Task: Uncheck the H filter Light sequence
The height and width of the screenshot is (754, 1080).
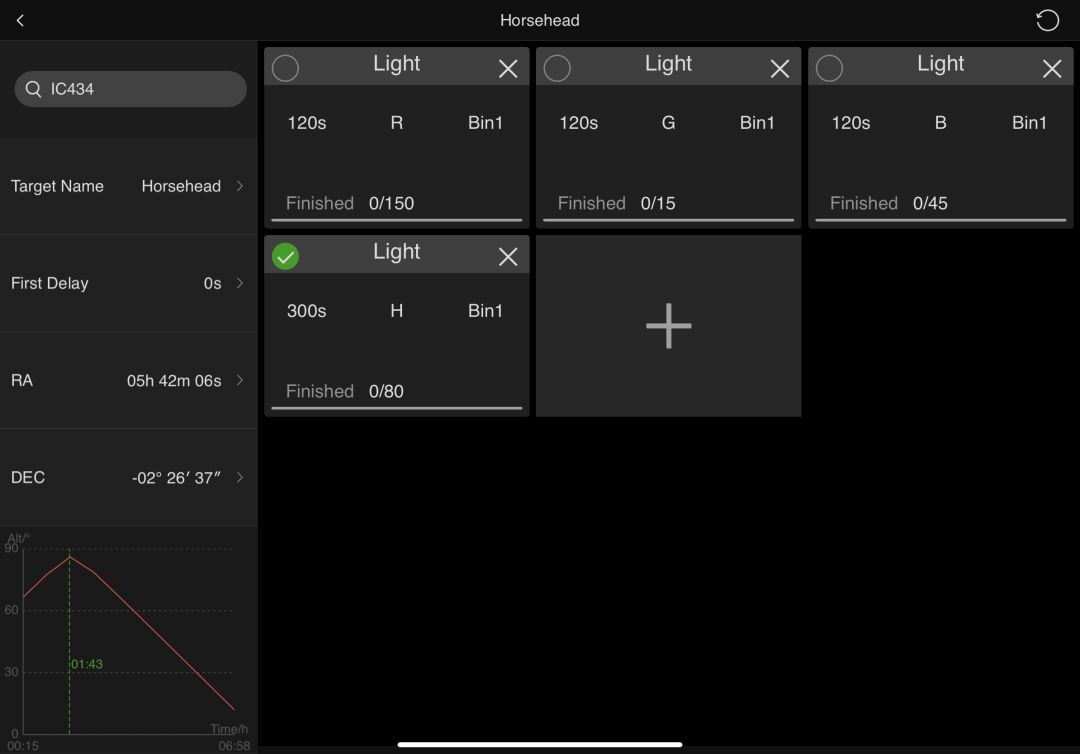Action: (x=286, y=256)
